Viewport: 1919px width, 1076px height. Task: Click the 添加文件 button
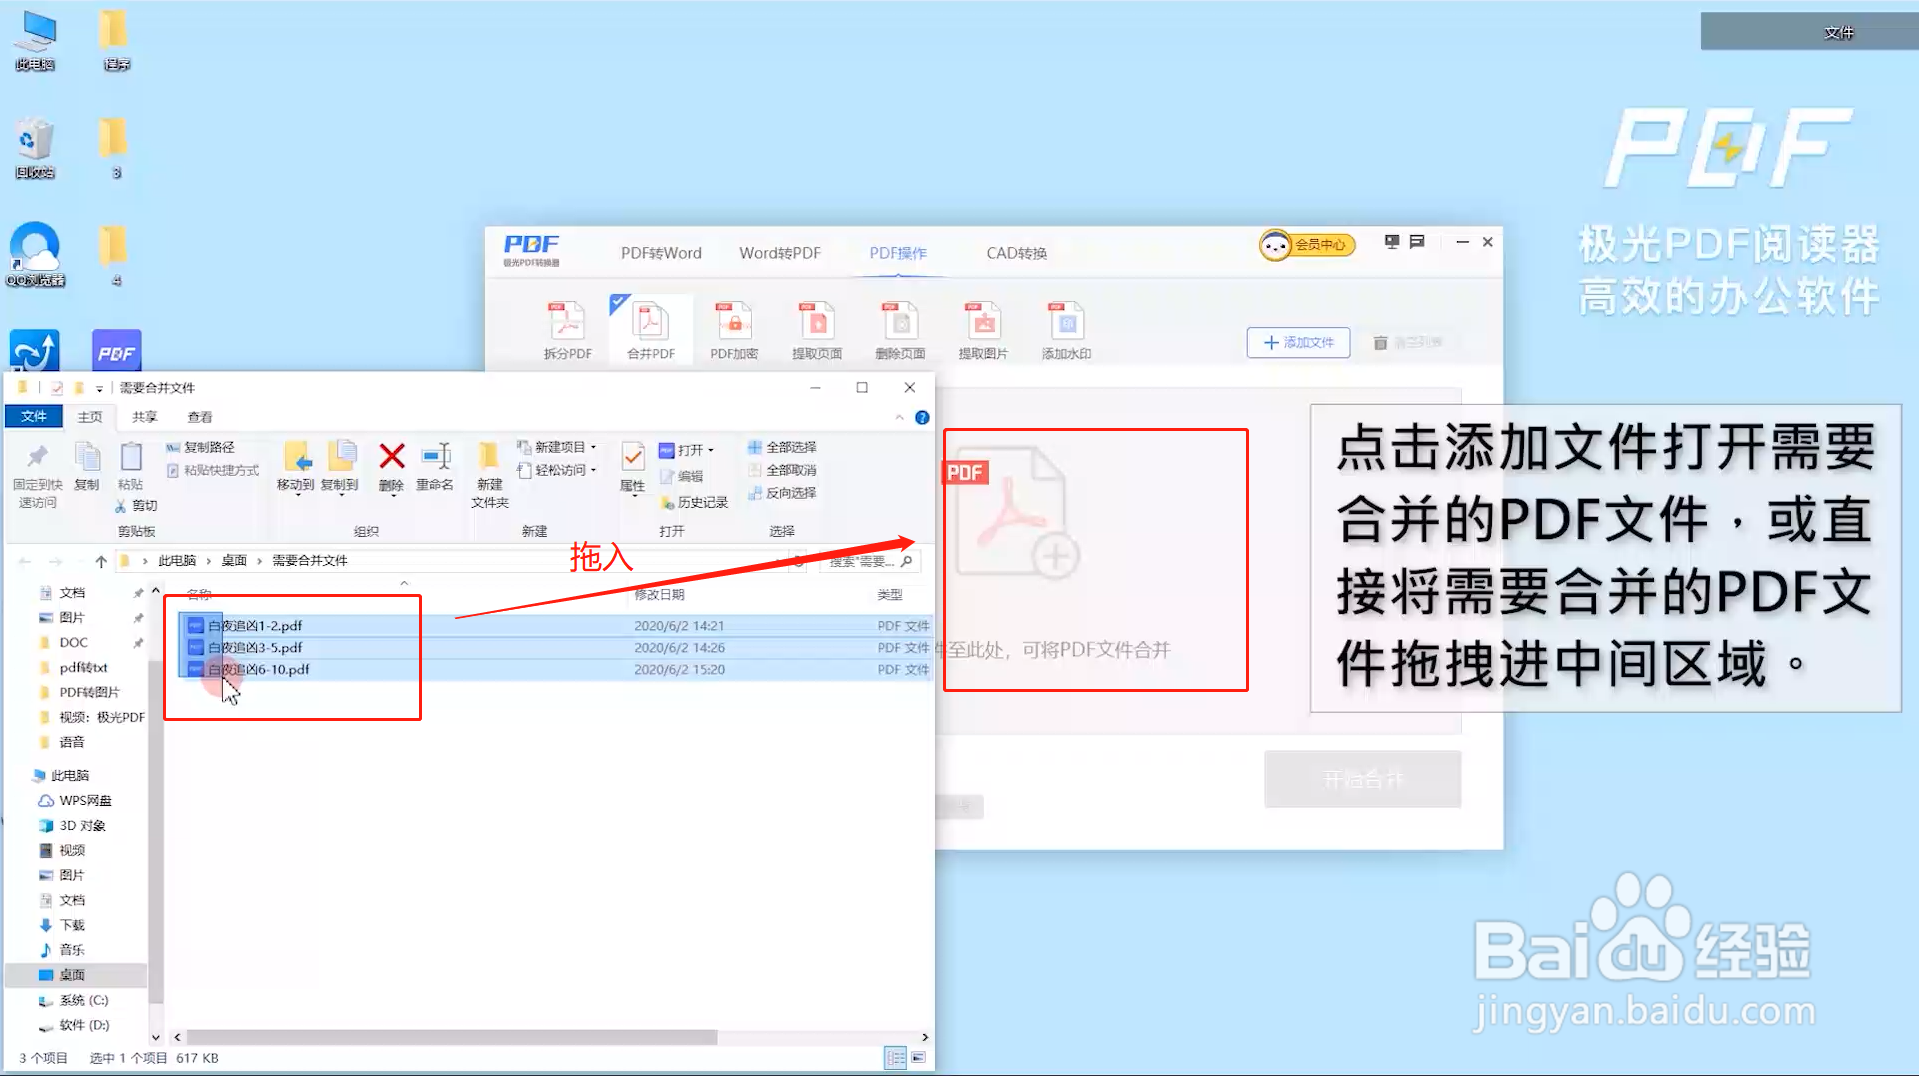[x=1298, y=342]
